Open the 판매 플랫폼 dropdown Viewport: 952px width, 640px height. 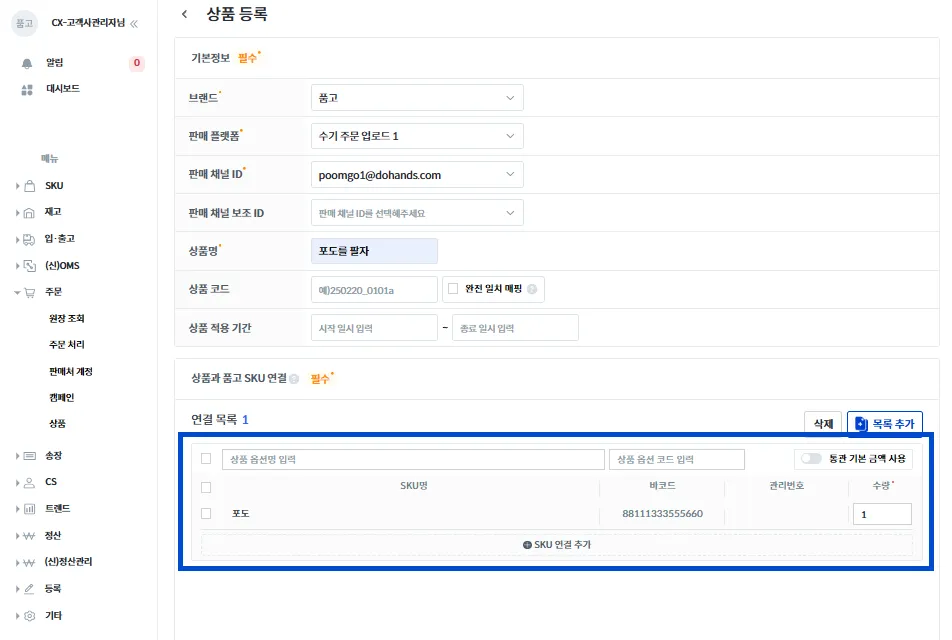417,136
